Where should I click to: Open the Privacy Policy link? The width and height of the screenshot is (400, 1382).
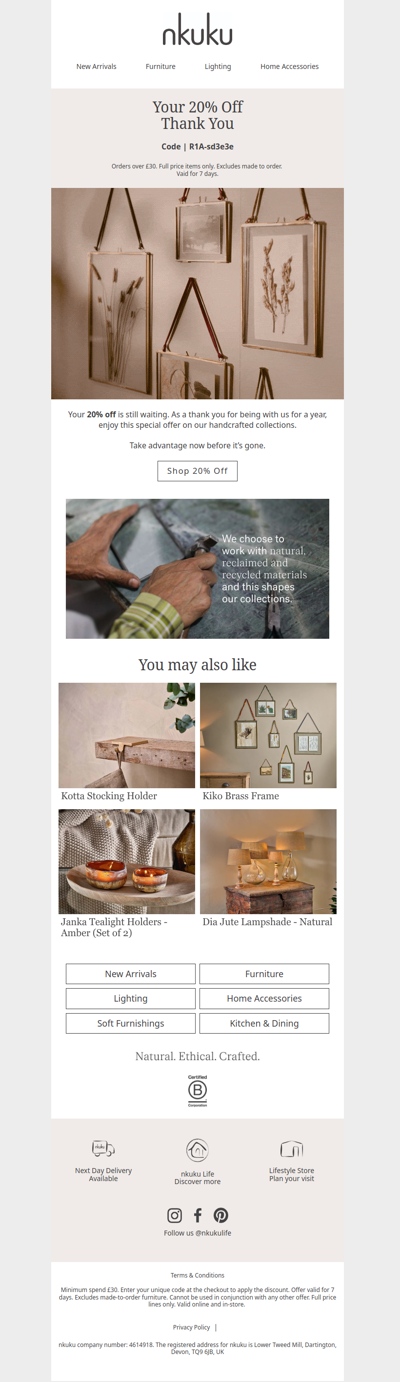click(191, 1327)
